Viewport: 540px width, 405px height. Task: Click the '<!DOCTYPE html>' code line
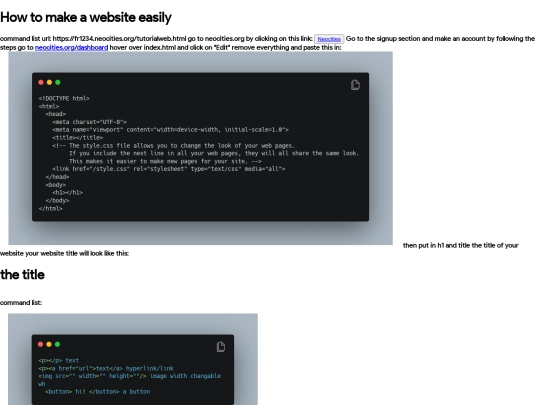coord(64,98)
